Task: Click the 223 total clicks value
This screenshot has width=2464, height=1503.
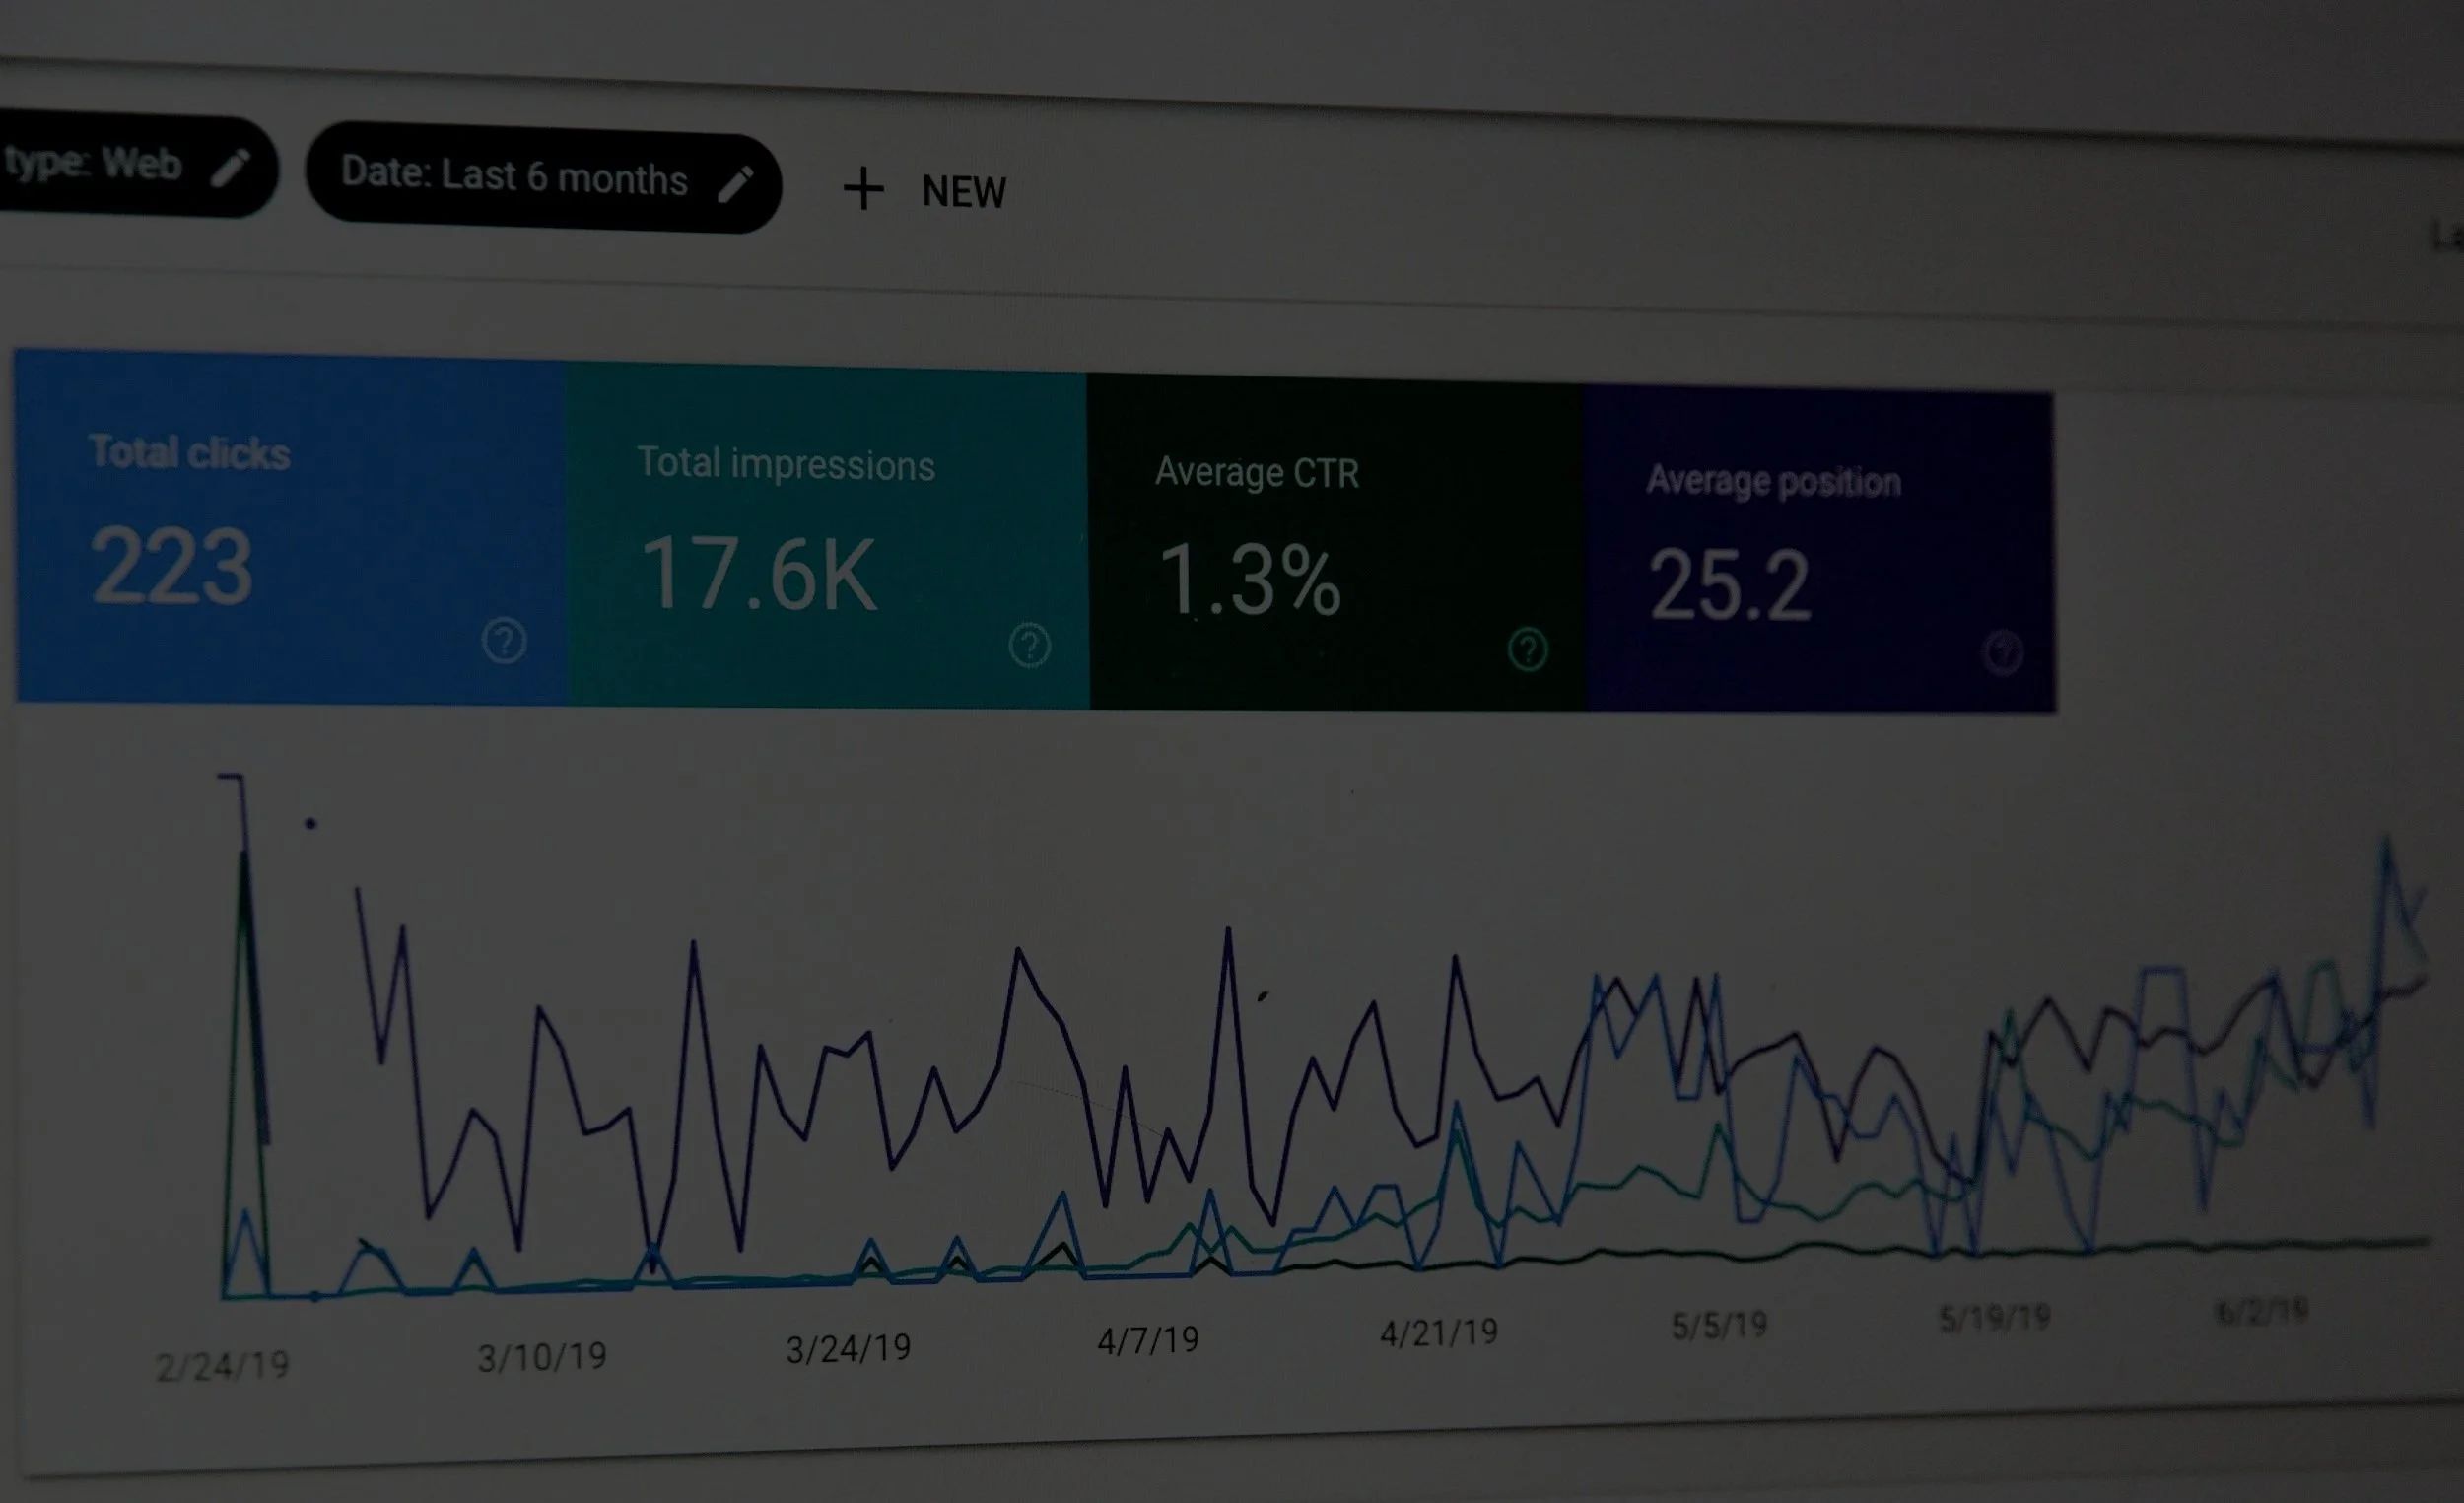Action: [171, 567]
